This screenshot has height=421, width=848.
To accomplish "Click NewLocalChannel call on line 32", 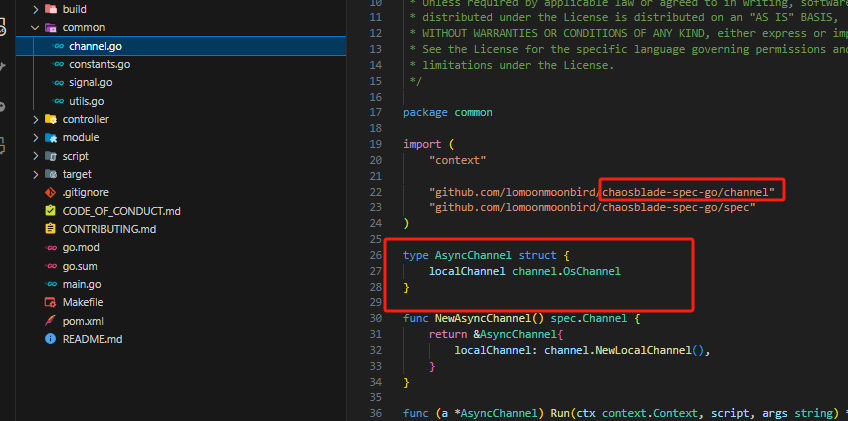I will 643,350.
